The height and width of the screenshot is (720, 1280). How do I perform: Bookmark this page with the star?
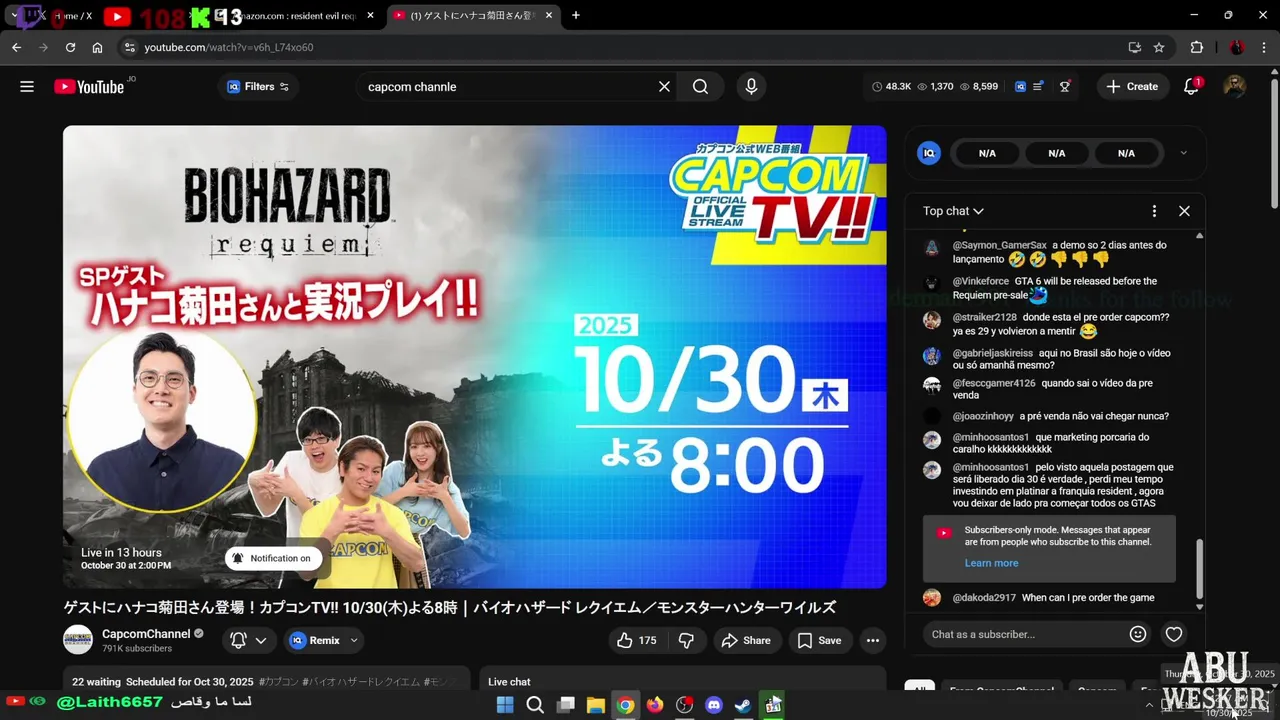coord(1159,47)
